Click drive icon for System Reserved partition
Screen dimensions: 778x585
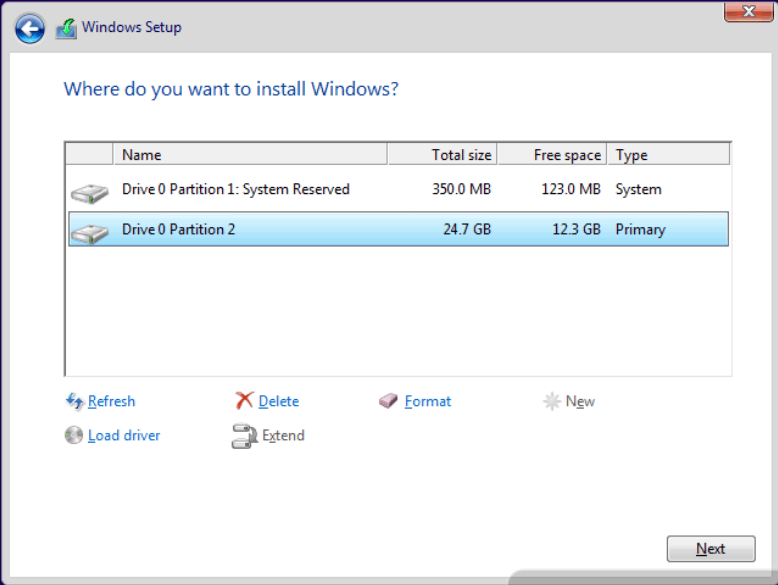coord(89,193)
